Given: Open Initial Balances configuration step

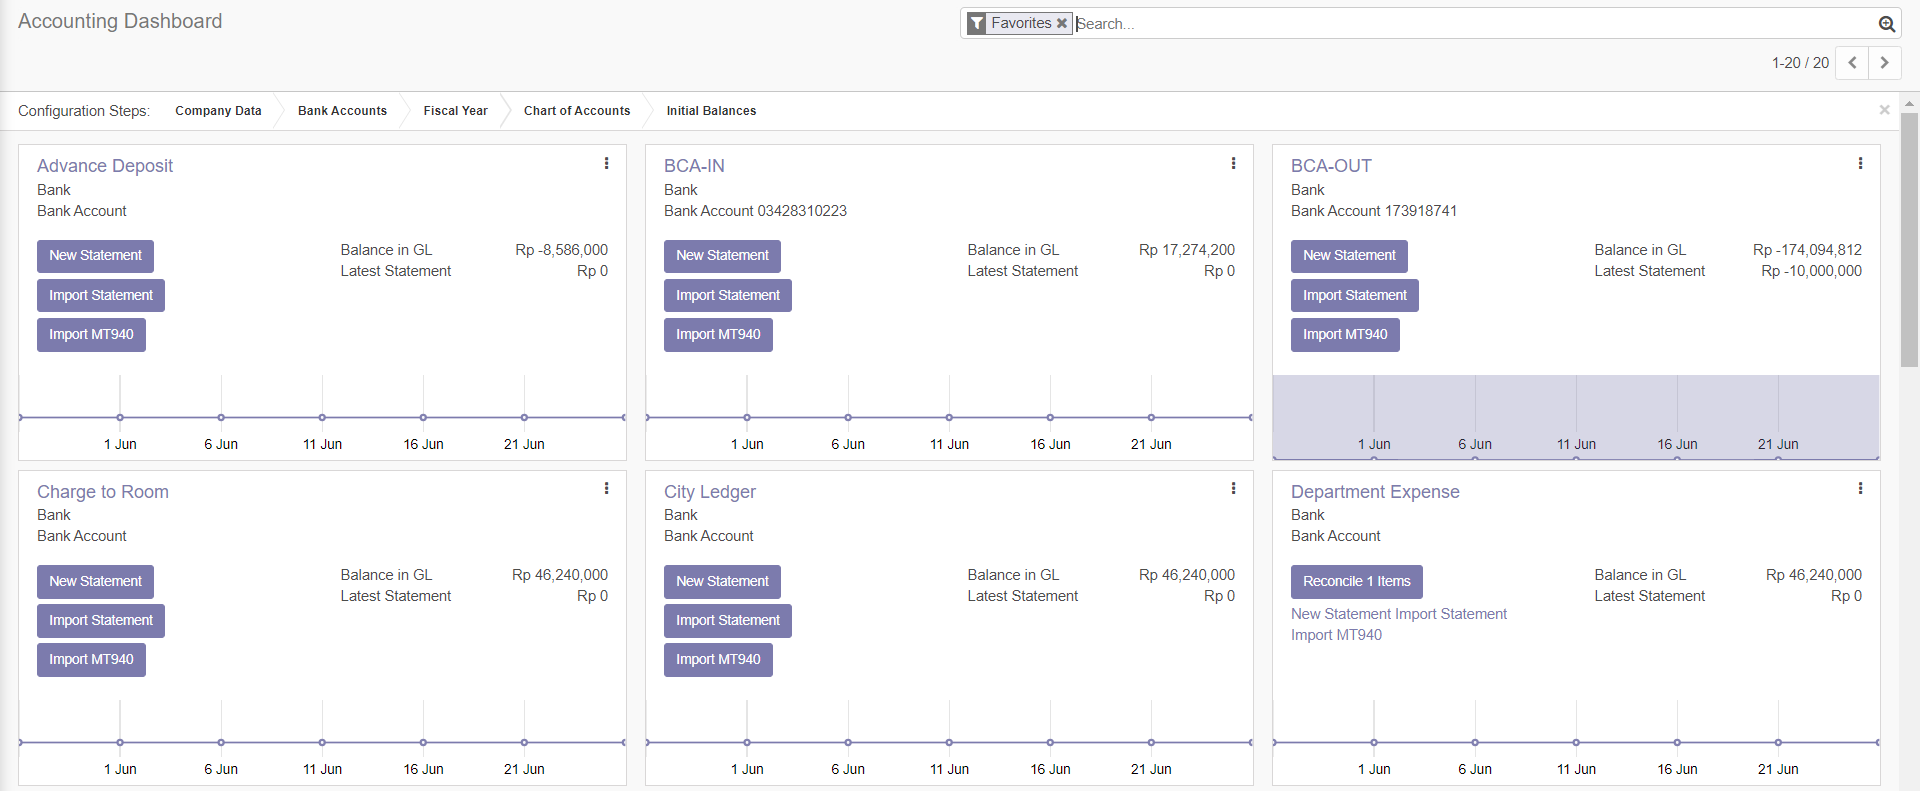Looking at the screenshot, I should pyautogui.click(x=711, y=111).
